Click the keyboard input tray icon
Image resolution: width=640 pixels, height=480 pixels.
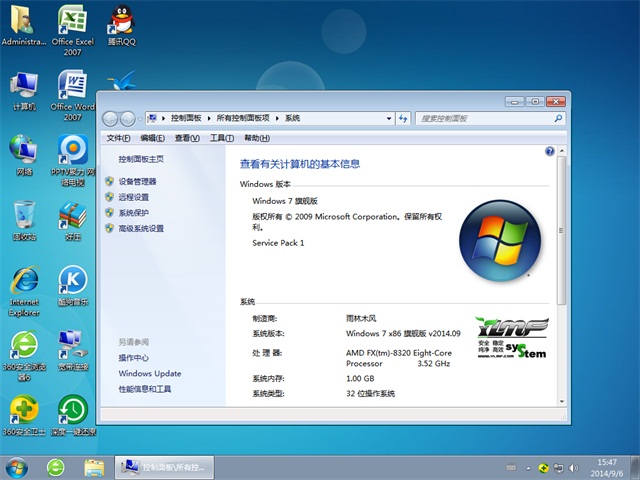[x=511, y=468]
